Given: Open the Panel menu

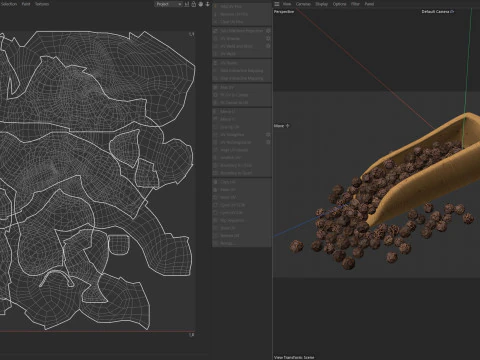Looking at the screenshot, I should [x=369, y=4].
